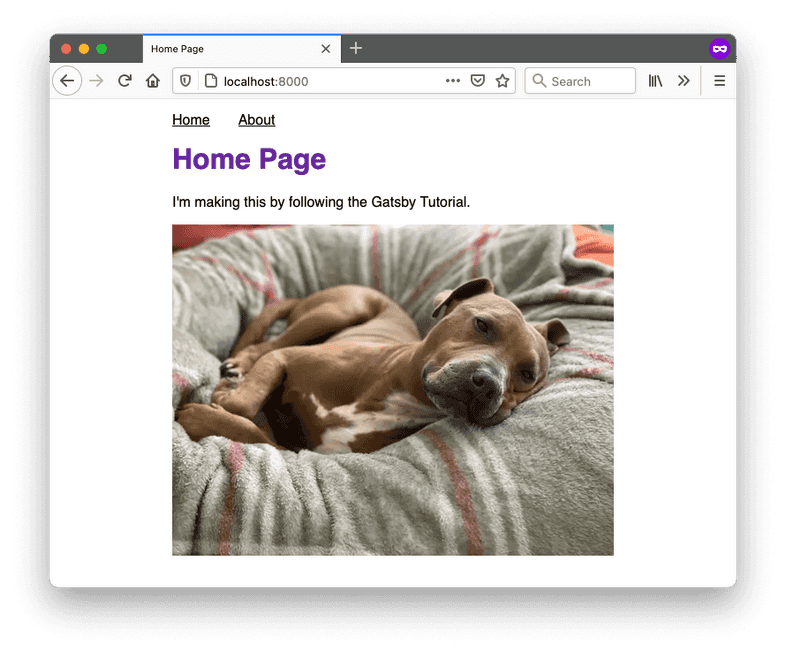Image resolution: width=786 pixels, height=653 pixels.
Task: Open the Firefox hamburger menu
Action: tap(719, 81)
